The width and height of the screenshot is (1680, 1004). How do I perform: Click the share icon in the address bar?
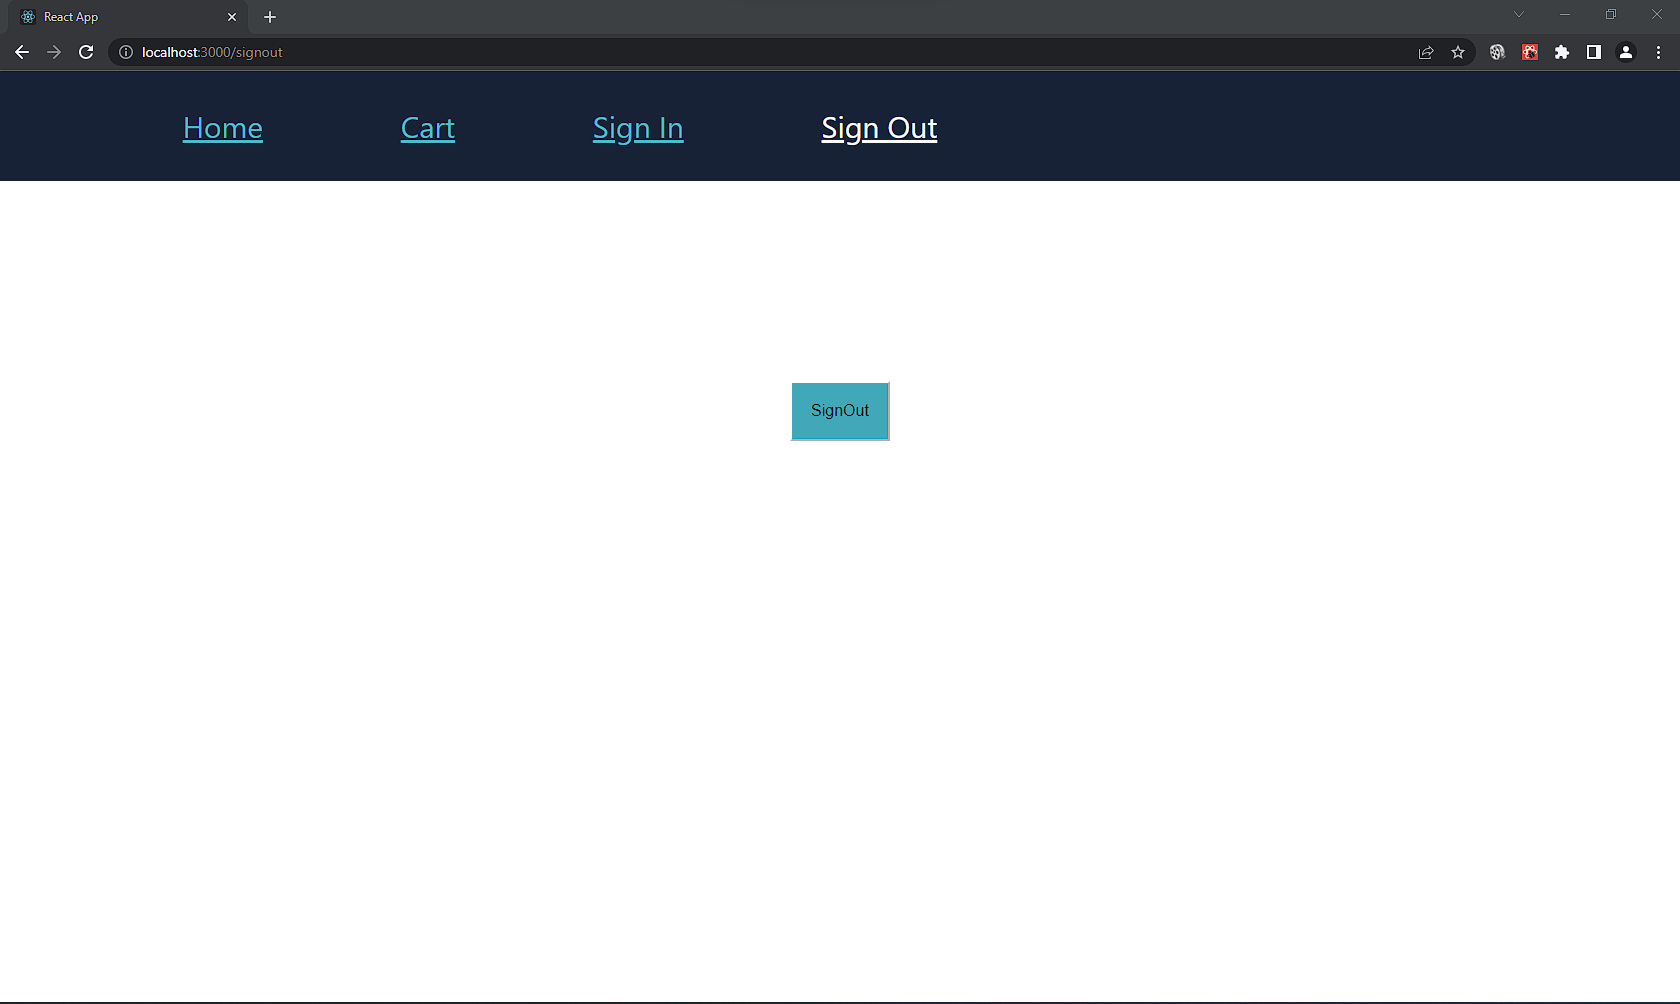[1425, 52]
